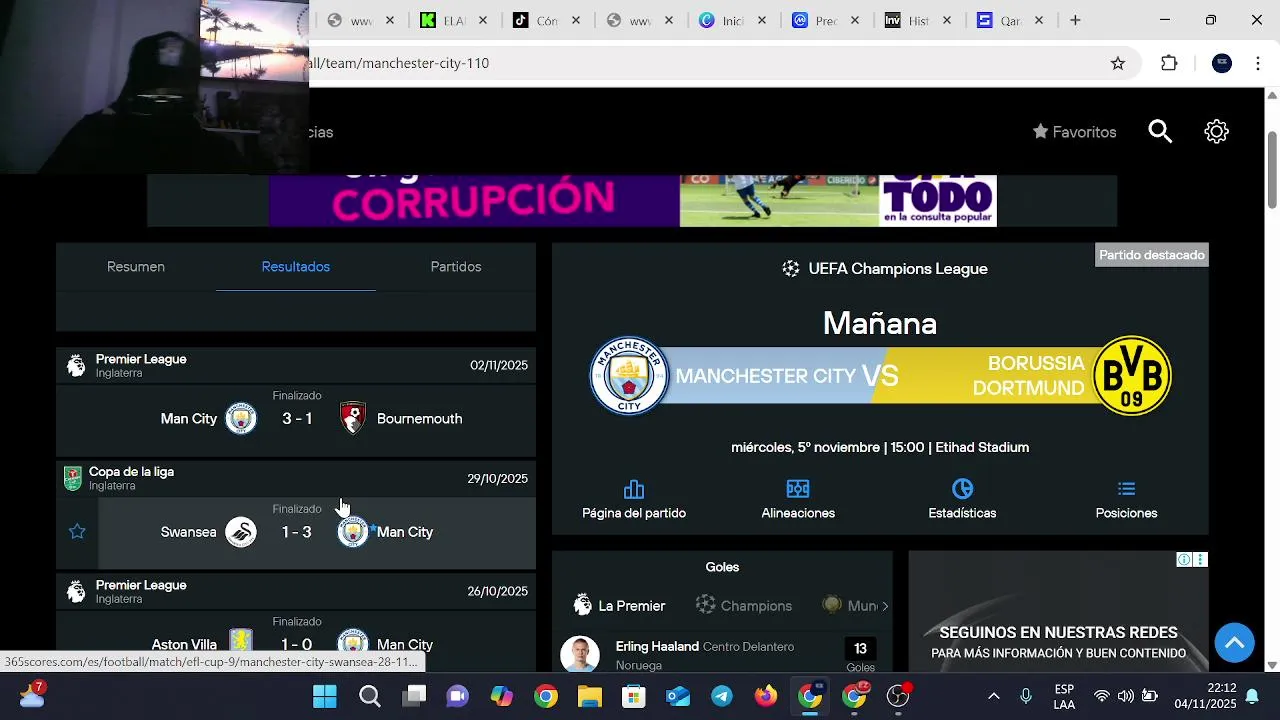Click the Erling Haaland player photo

(x=580, y=654)
